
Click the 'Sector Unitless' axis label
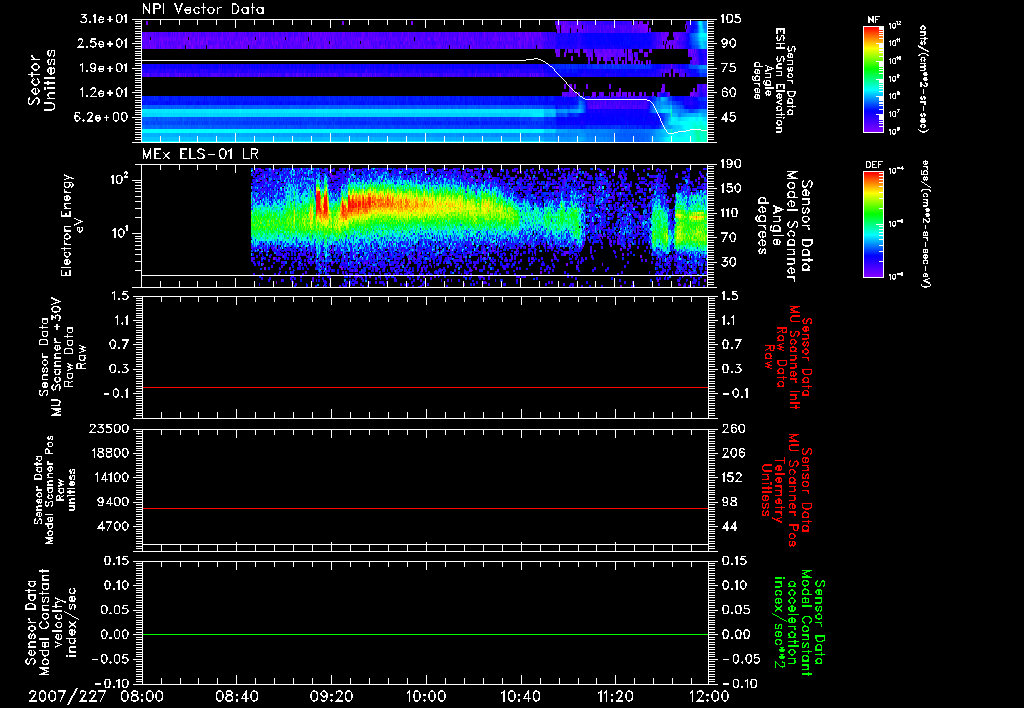click(x=41, y=82)
